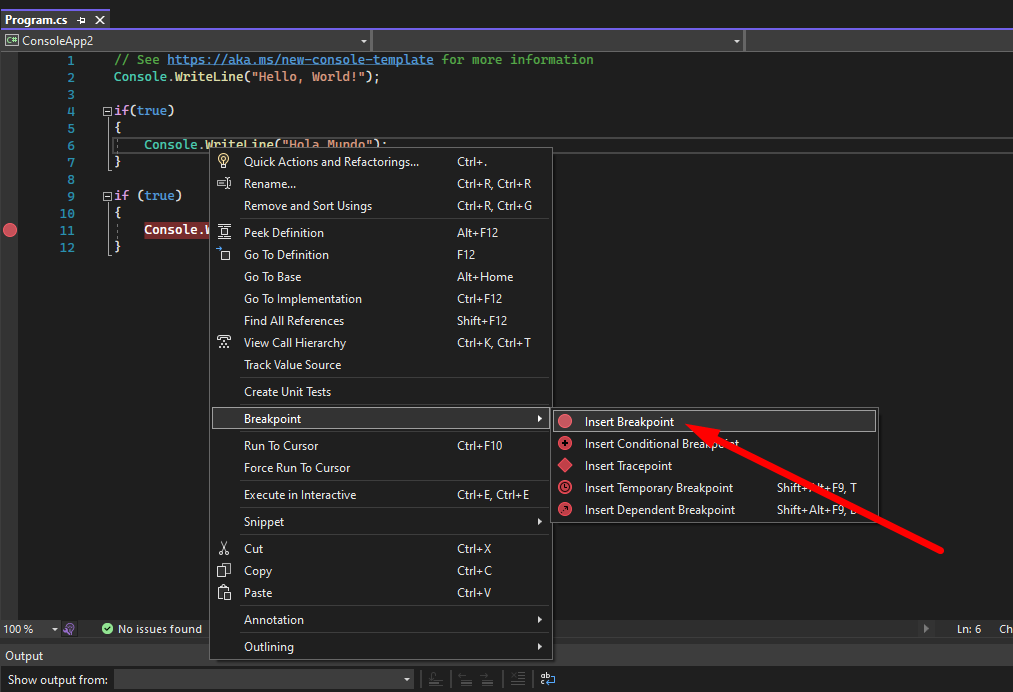Viewport: 1013px width, 692px height.
Task: Collapse the if block on line 4
Action: (x=107, y=111)
